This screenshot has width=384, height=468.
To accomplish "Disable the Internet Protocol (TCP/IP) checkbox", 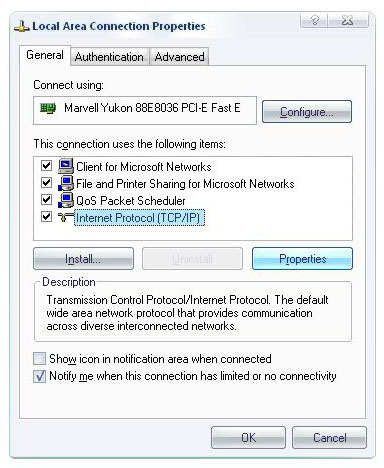I will 46,217.
